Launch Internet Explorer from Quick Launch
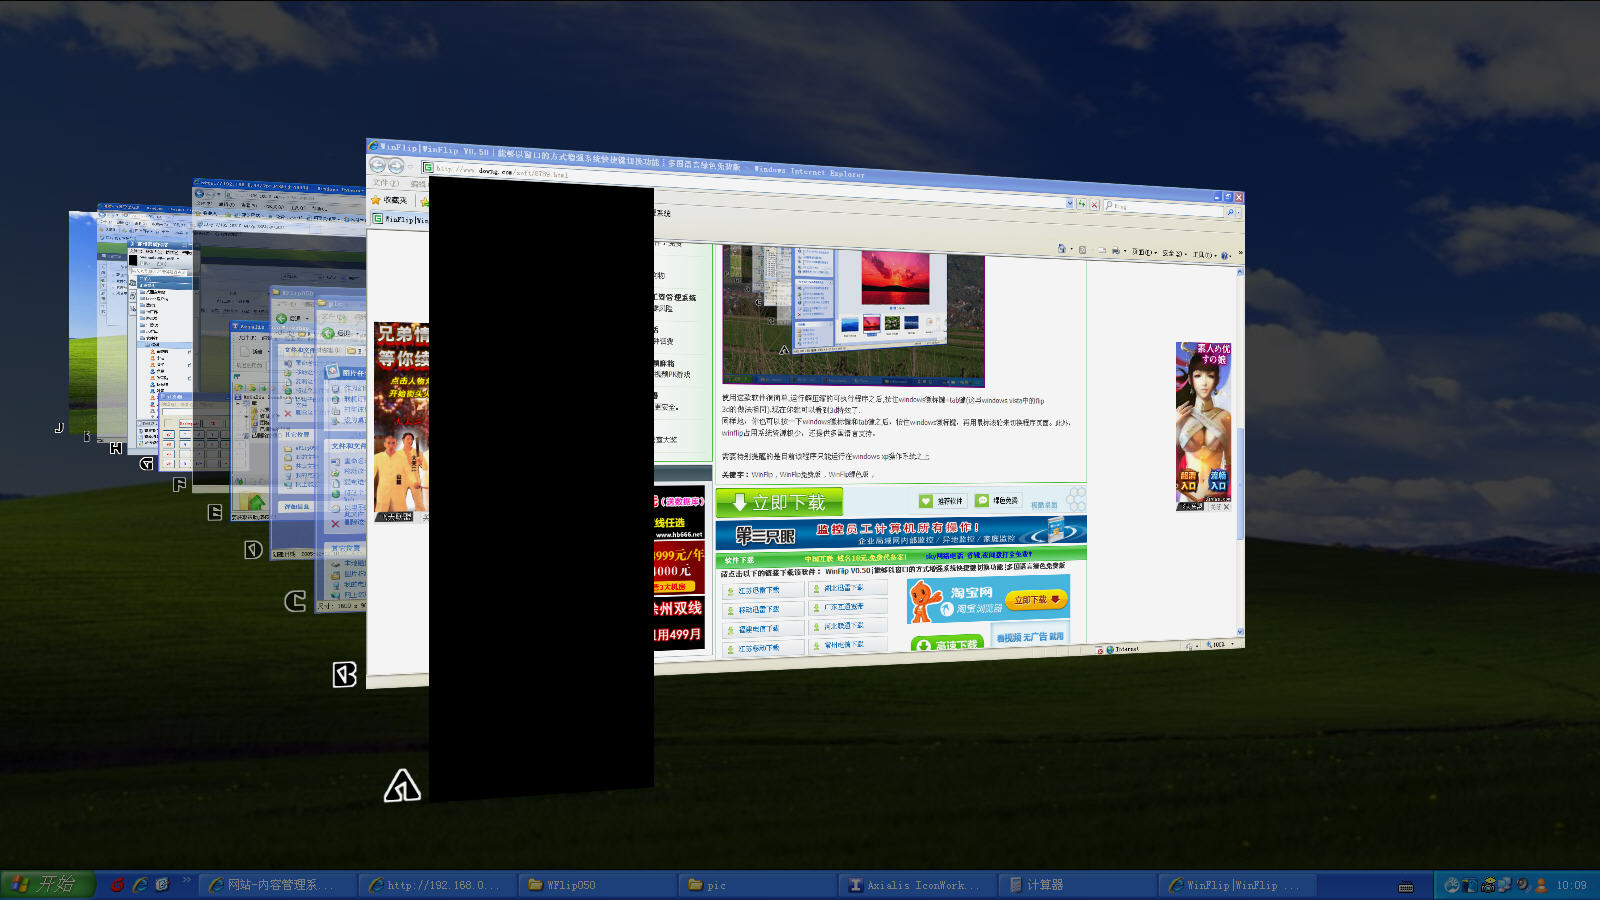 140,885
